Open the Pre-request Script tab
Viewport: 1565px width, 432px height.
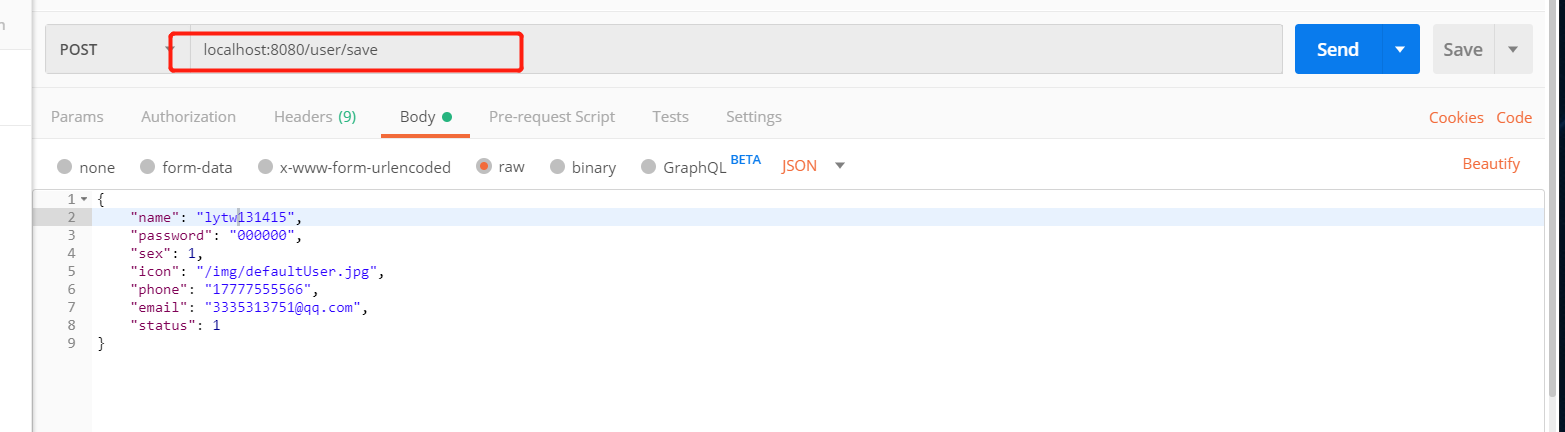pyautogui.click(x=551, y=117)
